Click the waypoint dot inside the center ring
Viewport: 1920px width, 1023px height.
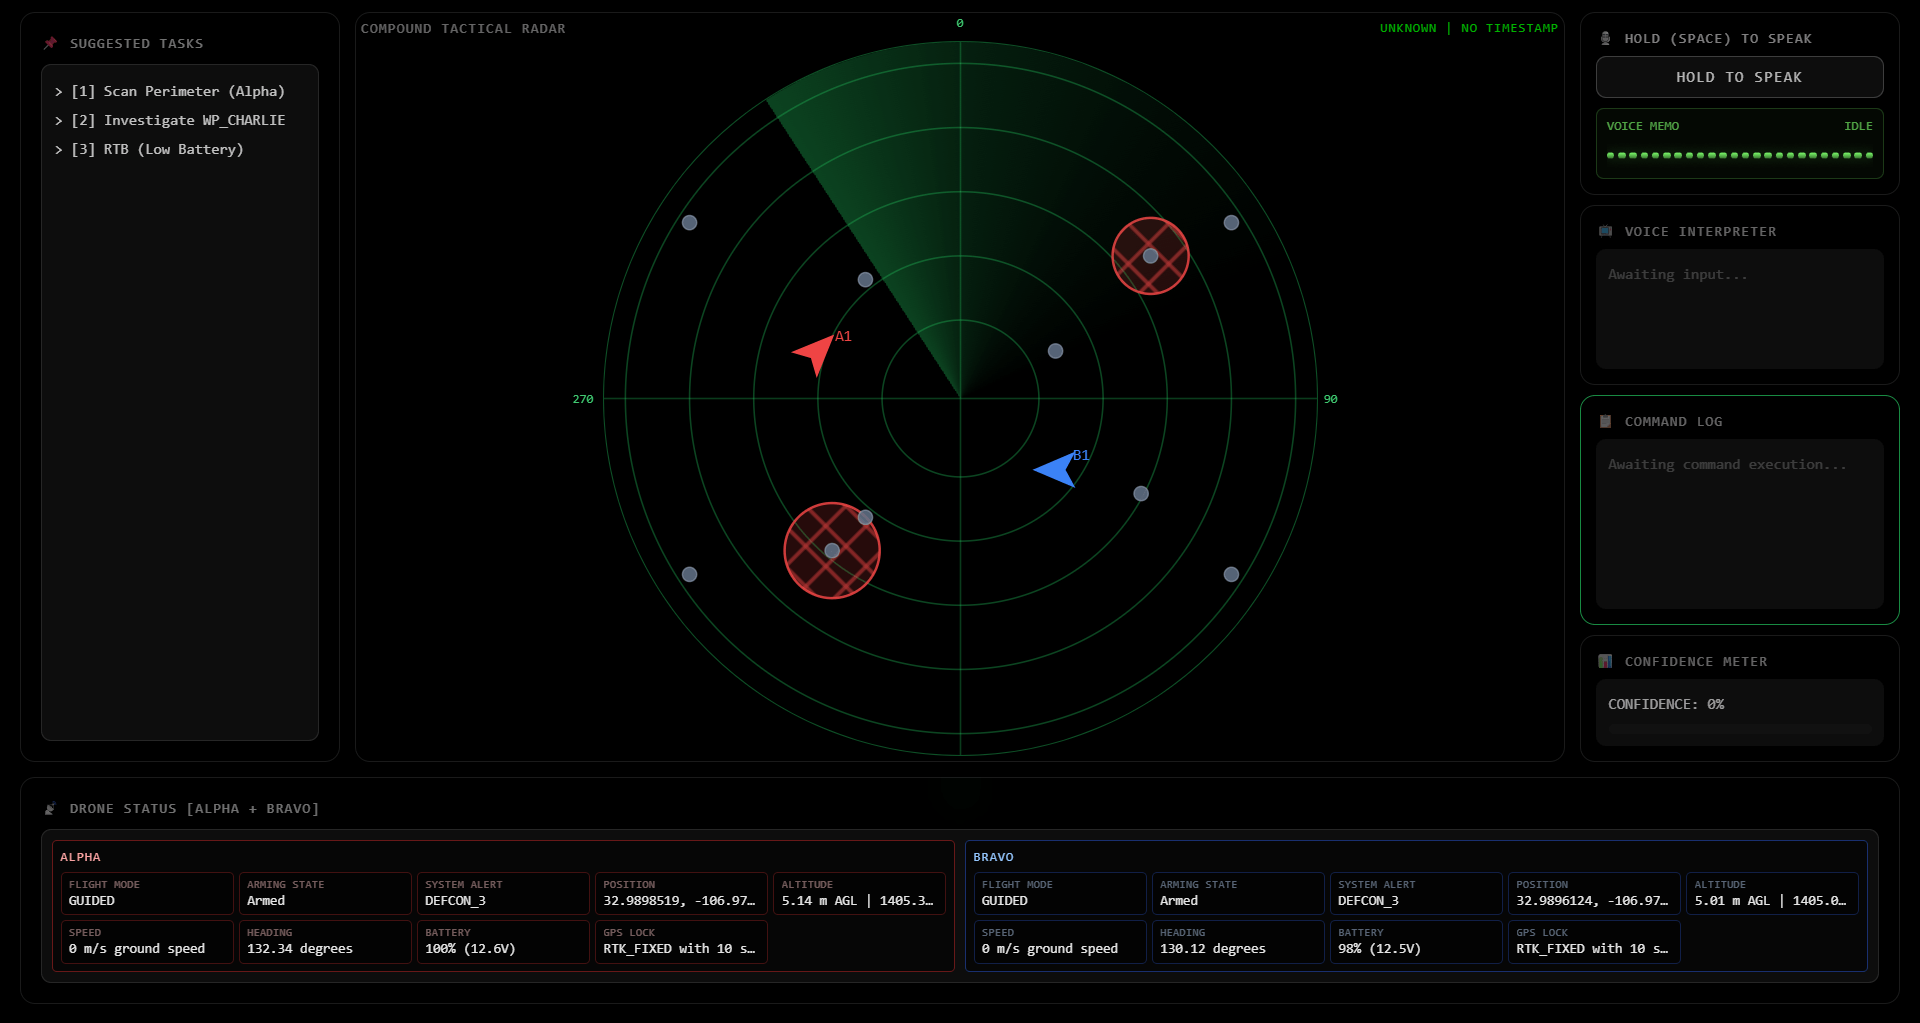click(x=1055, y=351)
